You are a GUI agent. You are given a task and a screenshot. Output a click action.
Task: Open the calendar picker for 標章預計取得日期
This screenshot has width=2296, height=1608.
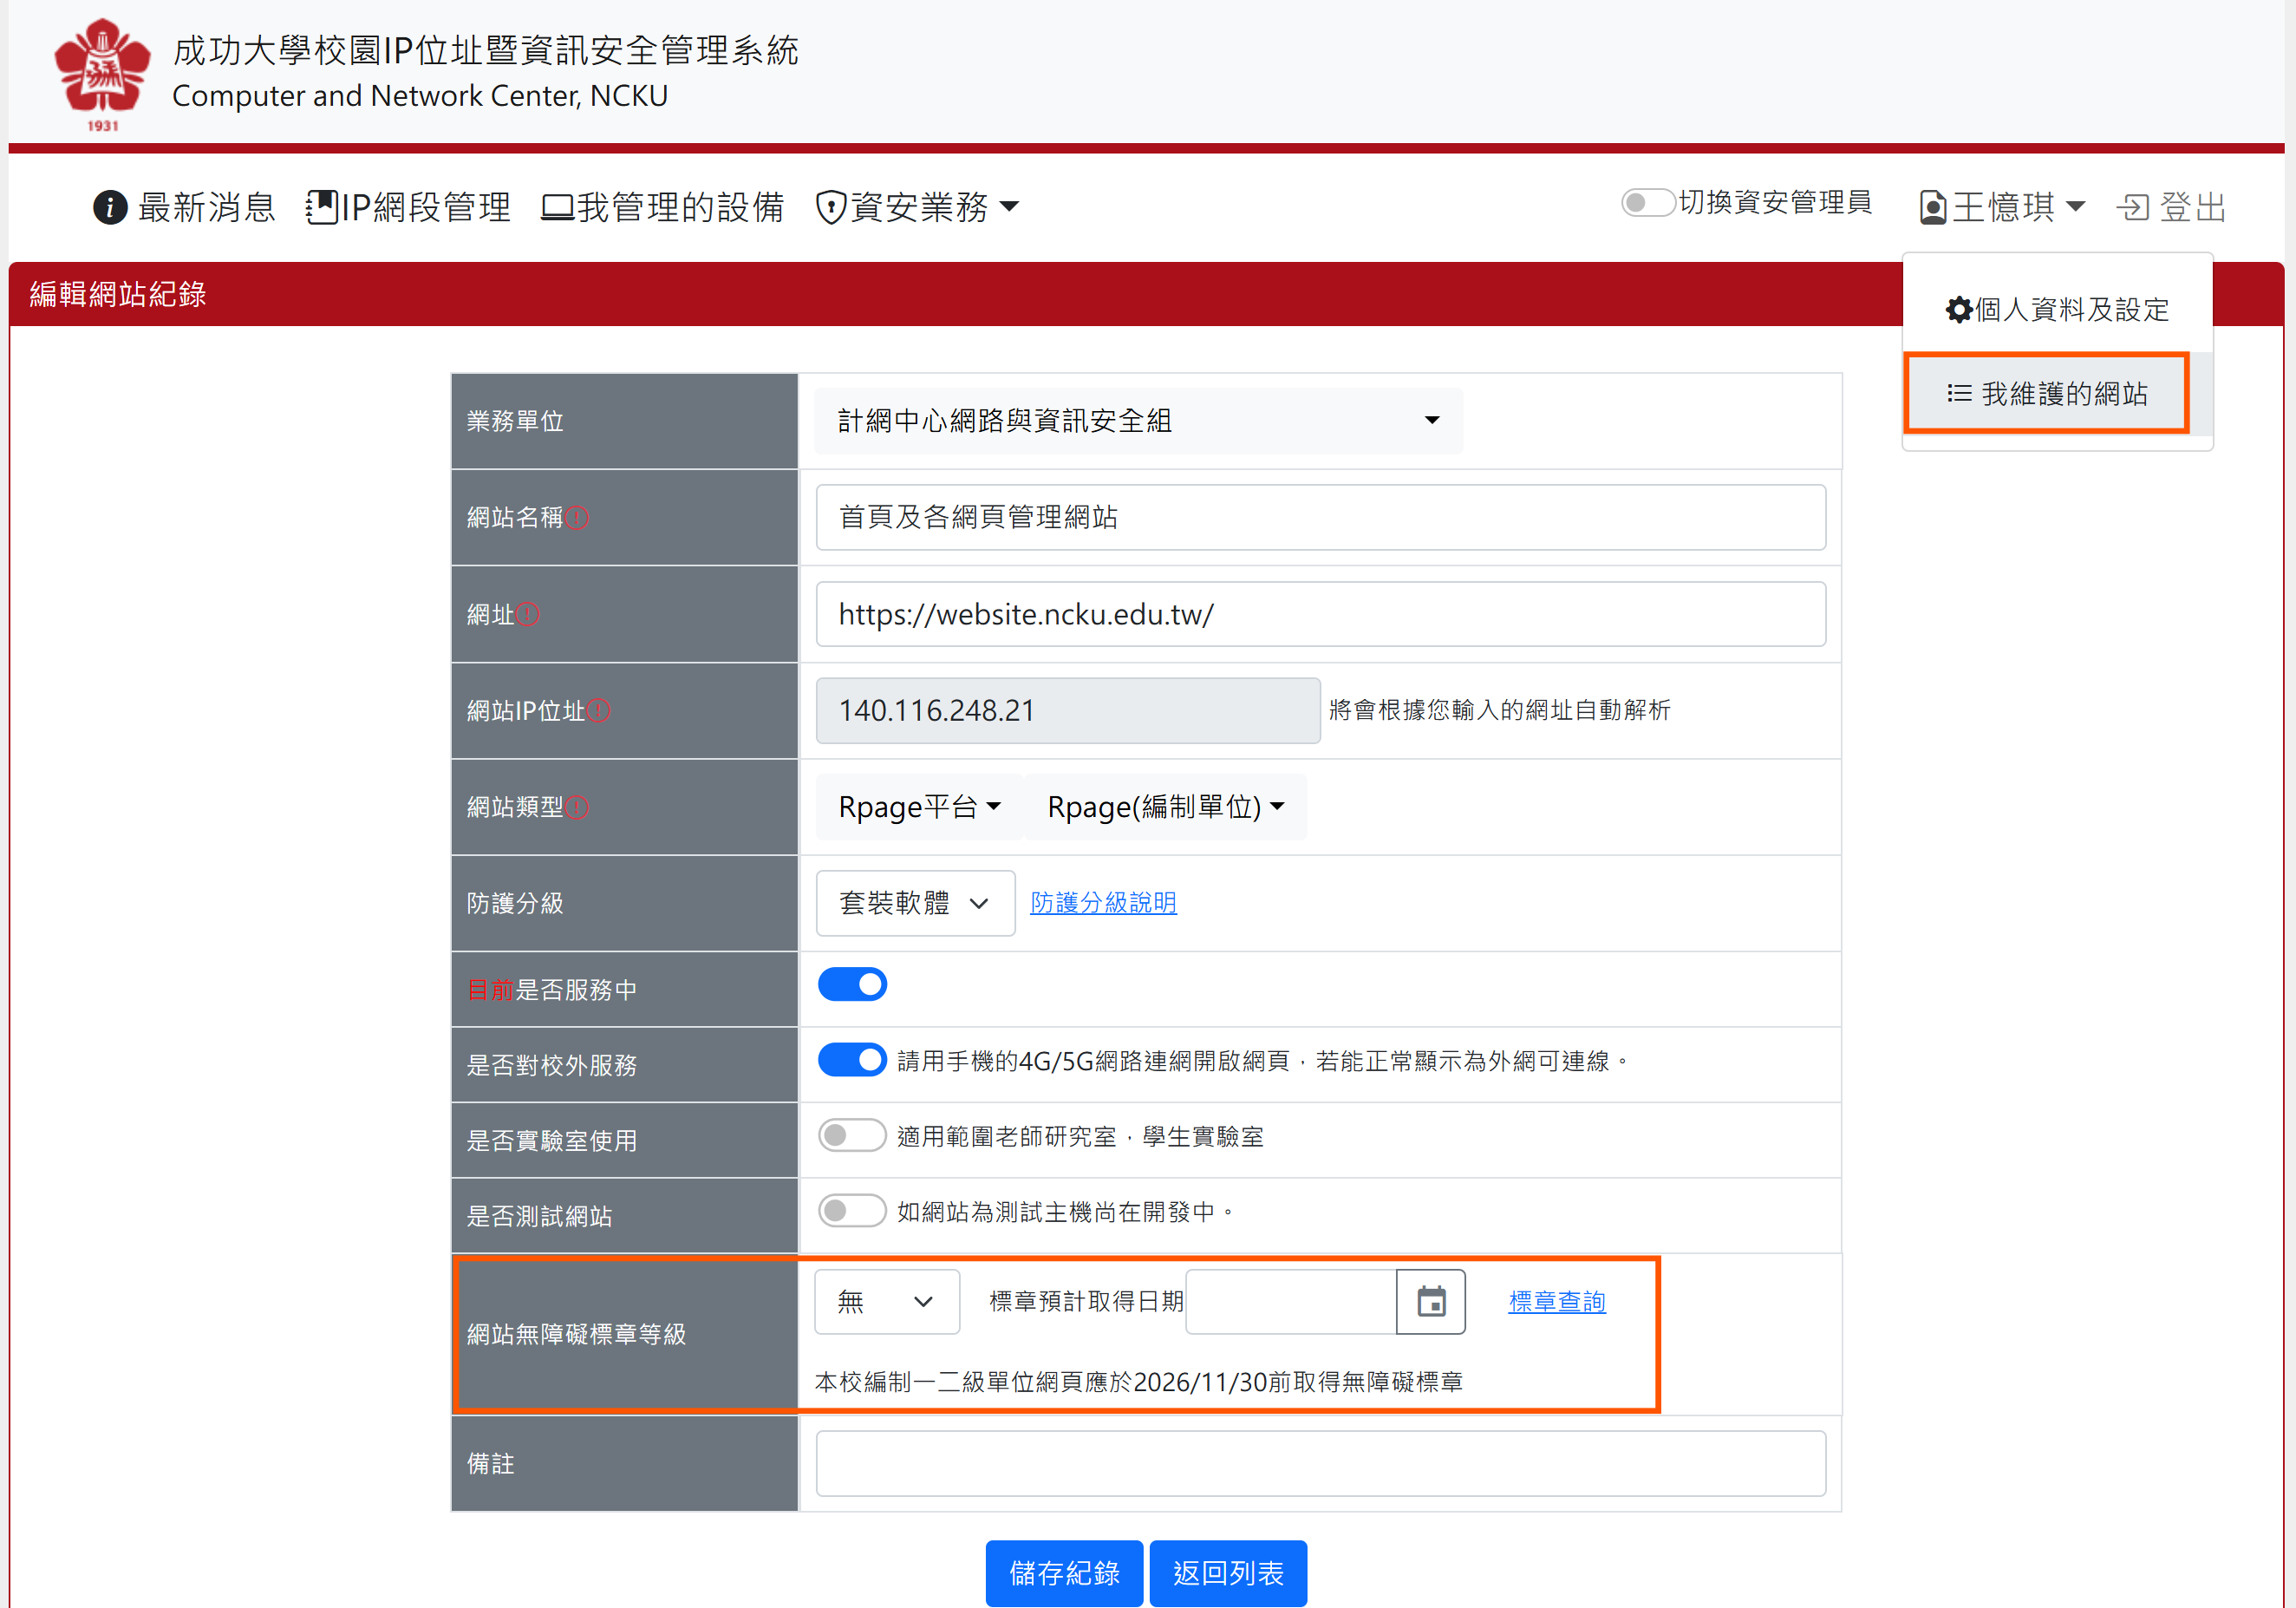tap(1431, 1301)
